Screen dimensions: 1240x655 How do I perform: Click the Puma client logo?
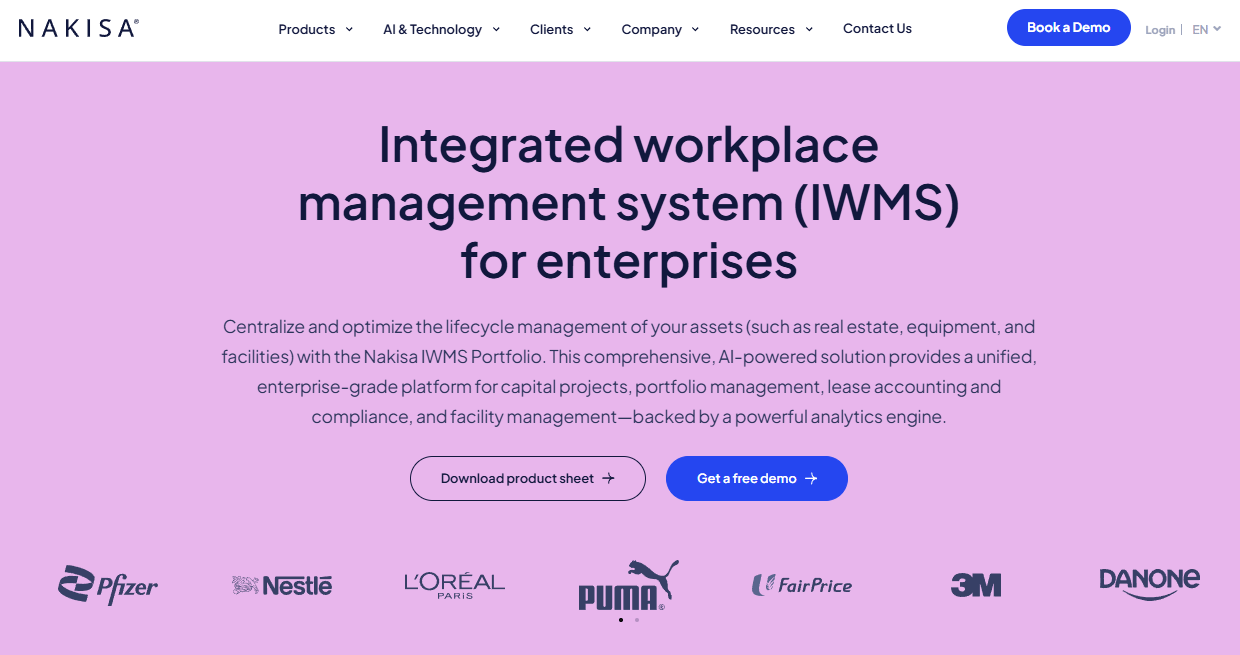[x=629, y=585]
